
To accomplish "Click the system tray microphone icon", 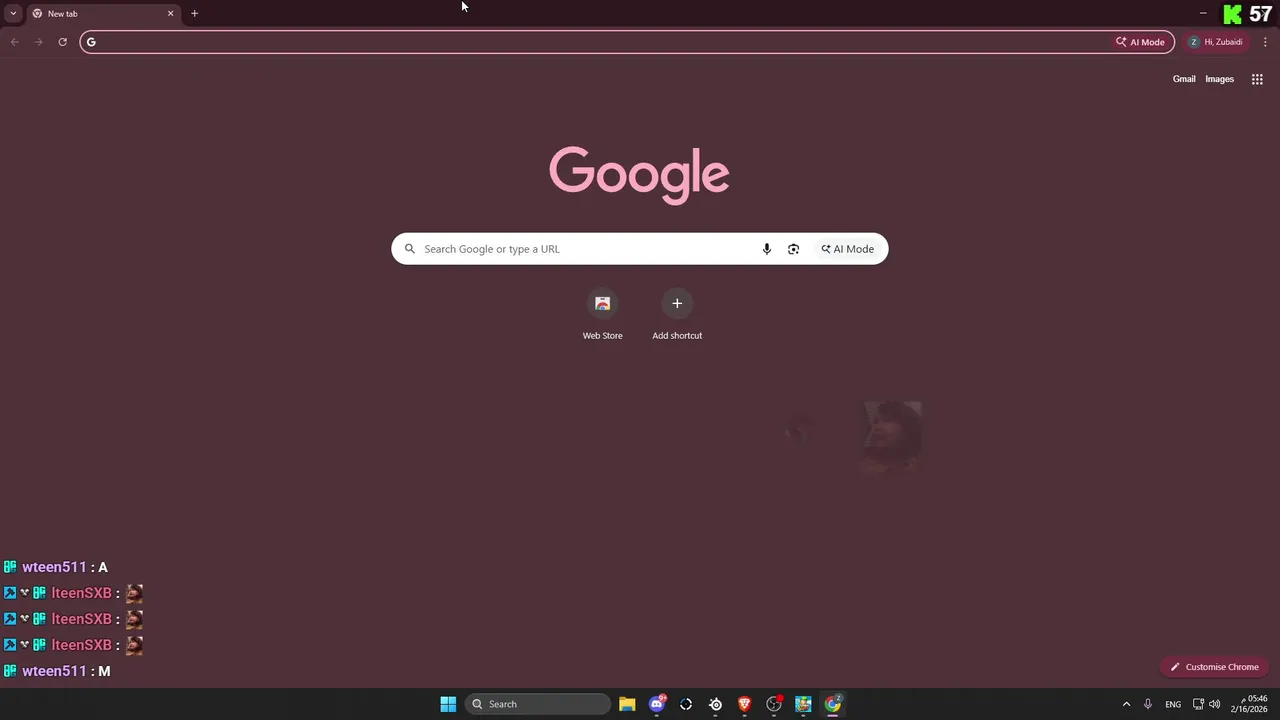I will pos(1148,704).
